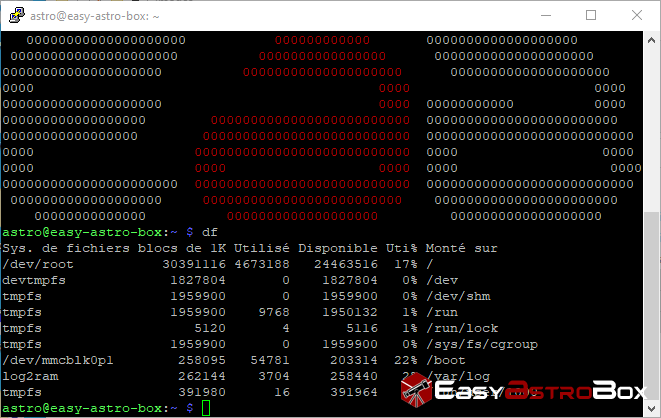Screen dimensions: 661x418
Task: Click the scrollbar up arrow
Action: point(651,42)
